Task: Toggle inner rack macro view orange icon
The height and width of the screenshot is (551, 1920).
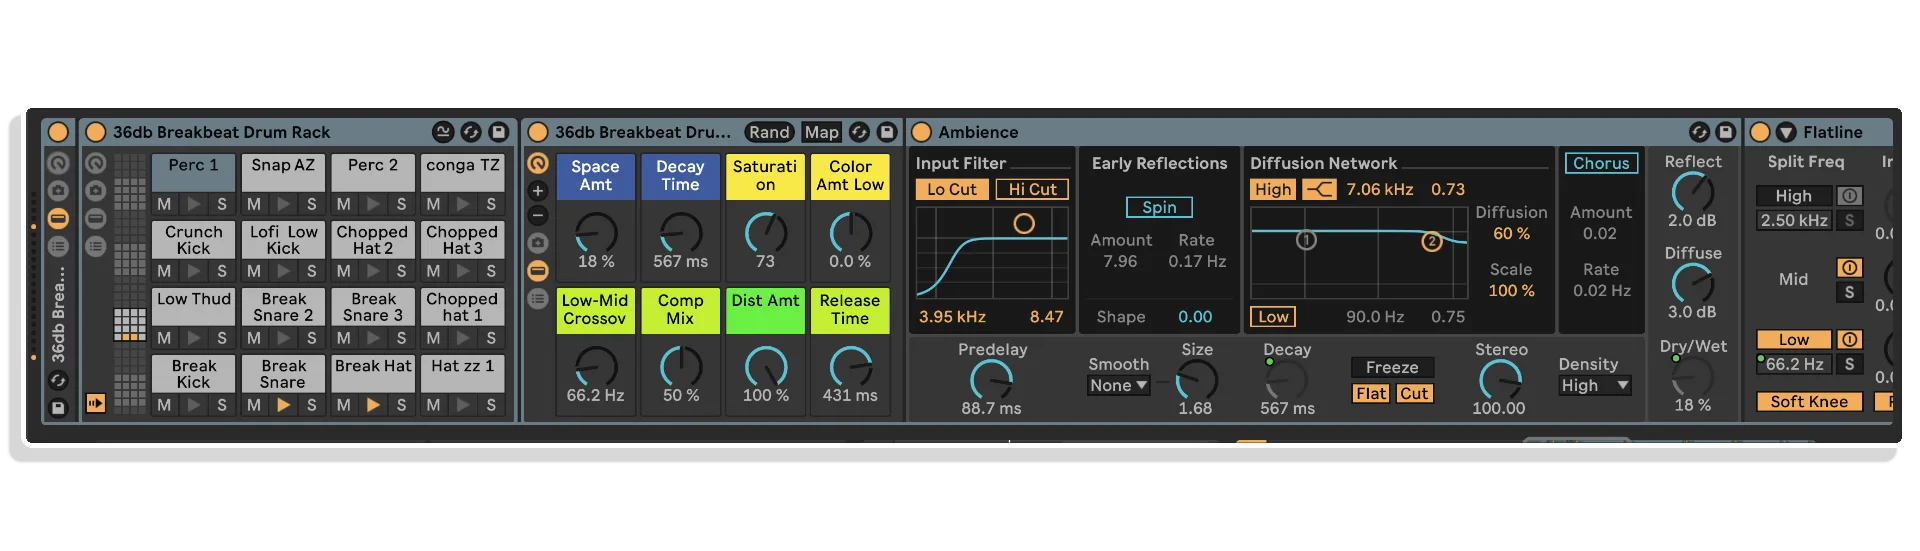Action: [538, 163]
